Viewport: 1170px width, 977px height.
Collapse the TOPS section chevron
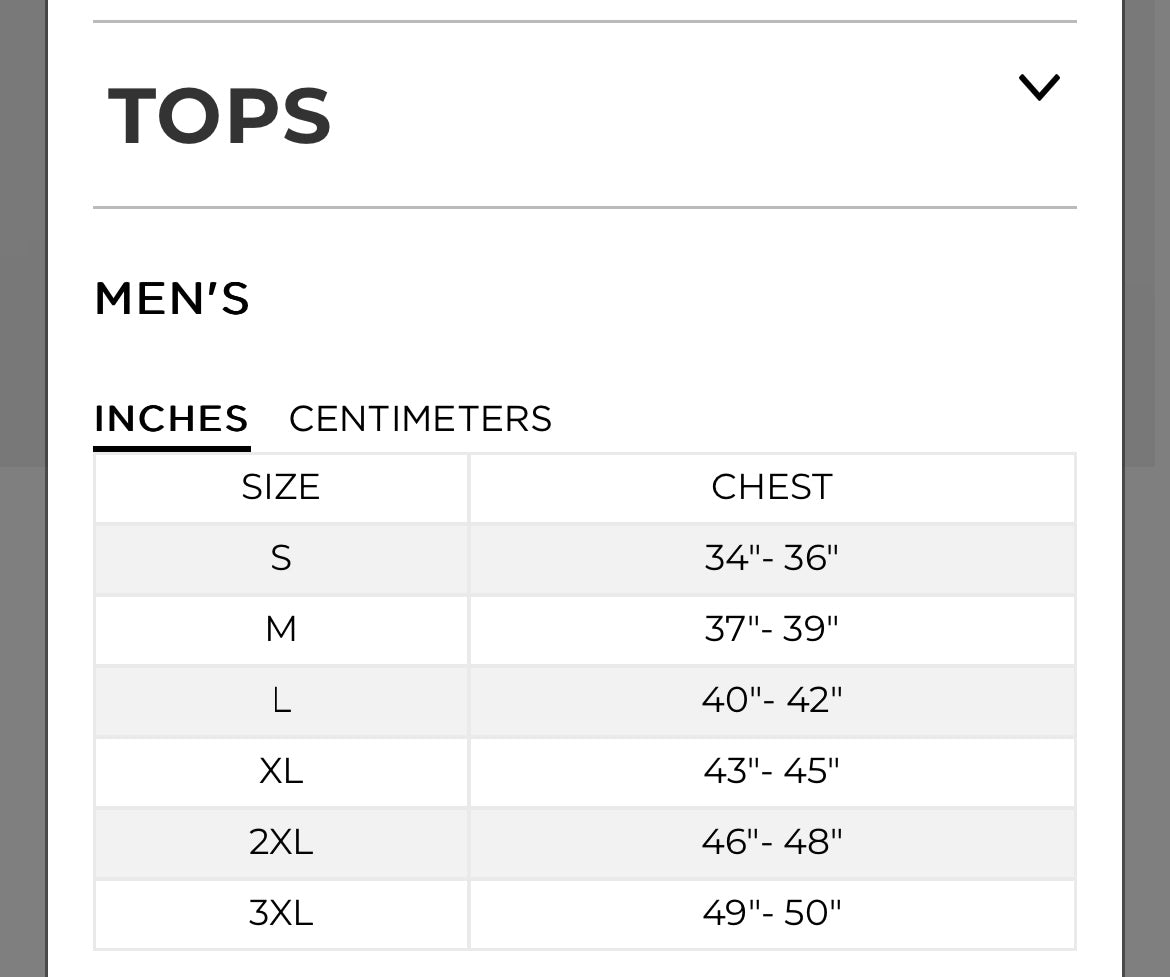click(1039, 88)
